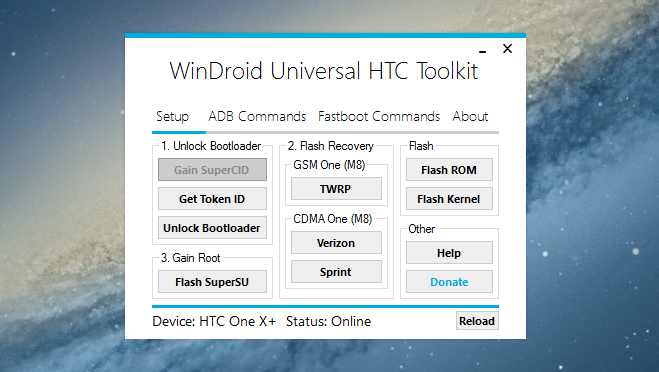The height and width of the screenshot is (372, 659).
Task: Open the Fastboot Commands tab
Action: 379,116
